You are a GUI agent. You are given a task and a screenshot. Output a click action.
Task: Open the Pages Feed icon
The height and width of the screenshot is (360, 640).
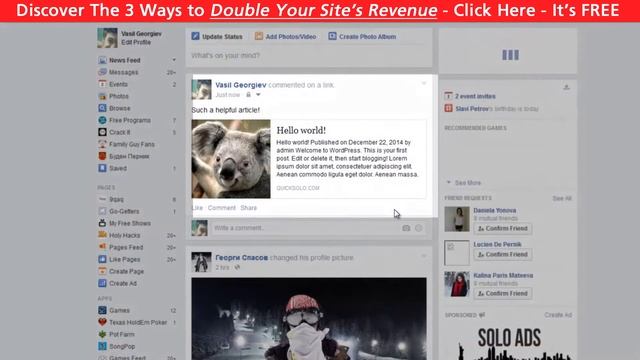(x=102, y=247)
